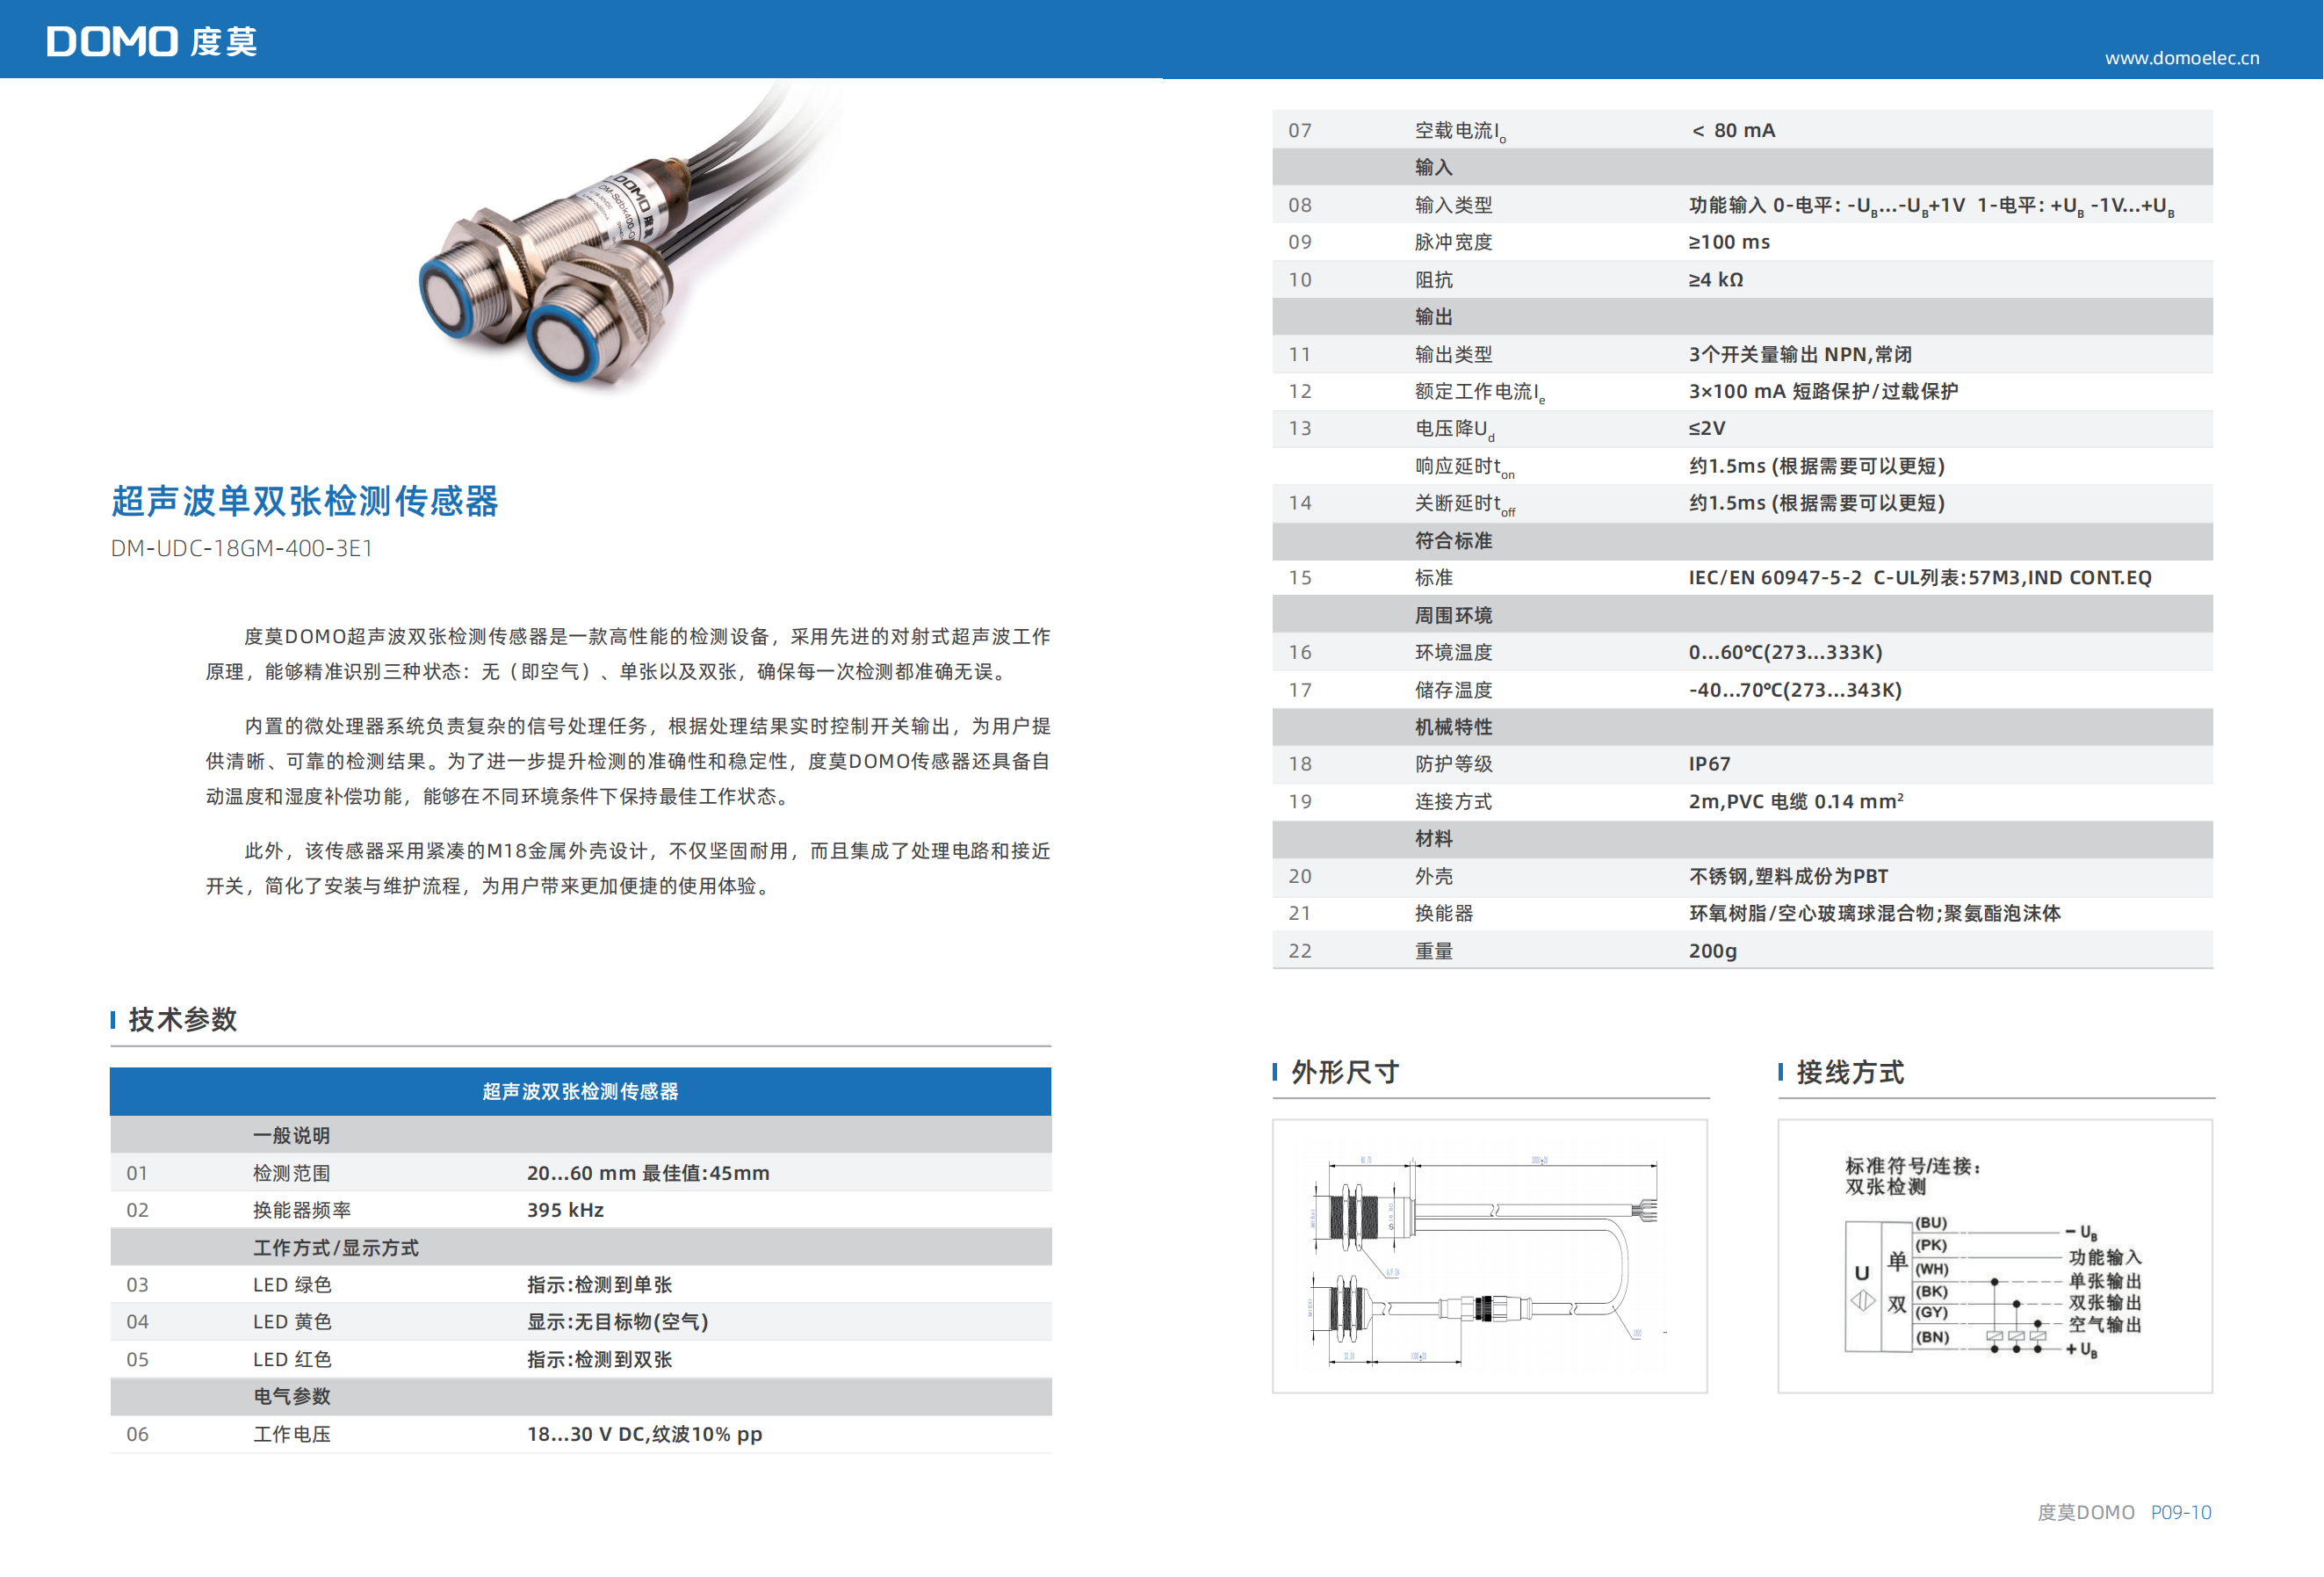Click the 输入类型 row label
The image size is (2324, 1577).
tap(1453, 205)
